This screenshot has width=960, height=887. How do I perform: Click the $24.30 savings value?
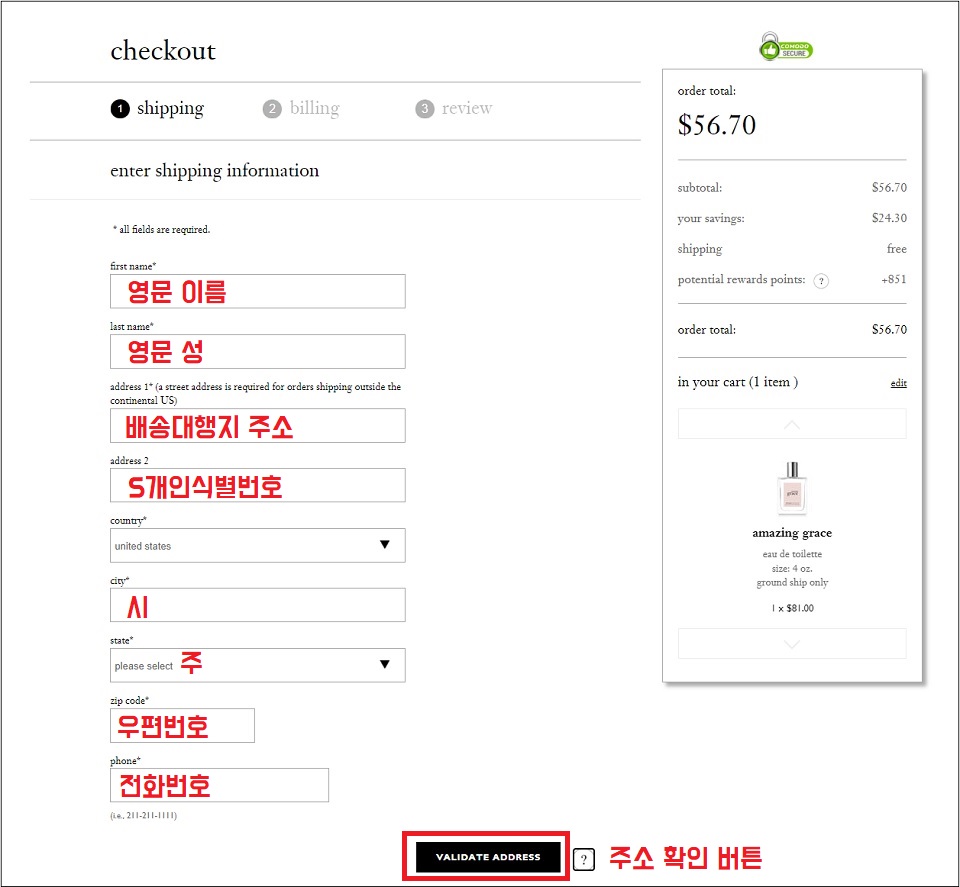tap(889, 218)
